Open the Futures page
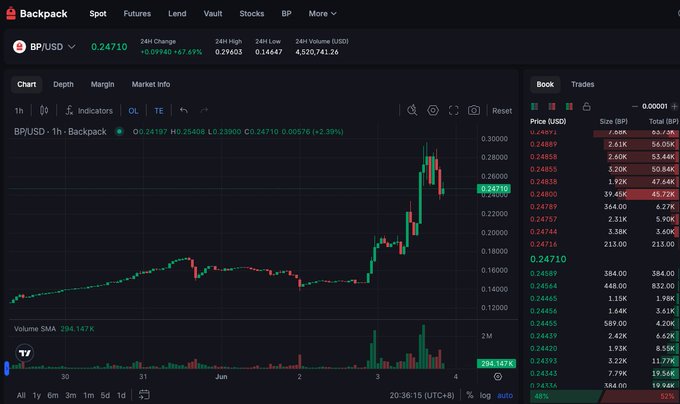Viewport: 680px width, 404px height. 137,13
